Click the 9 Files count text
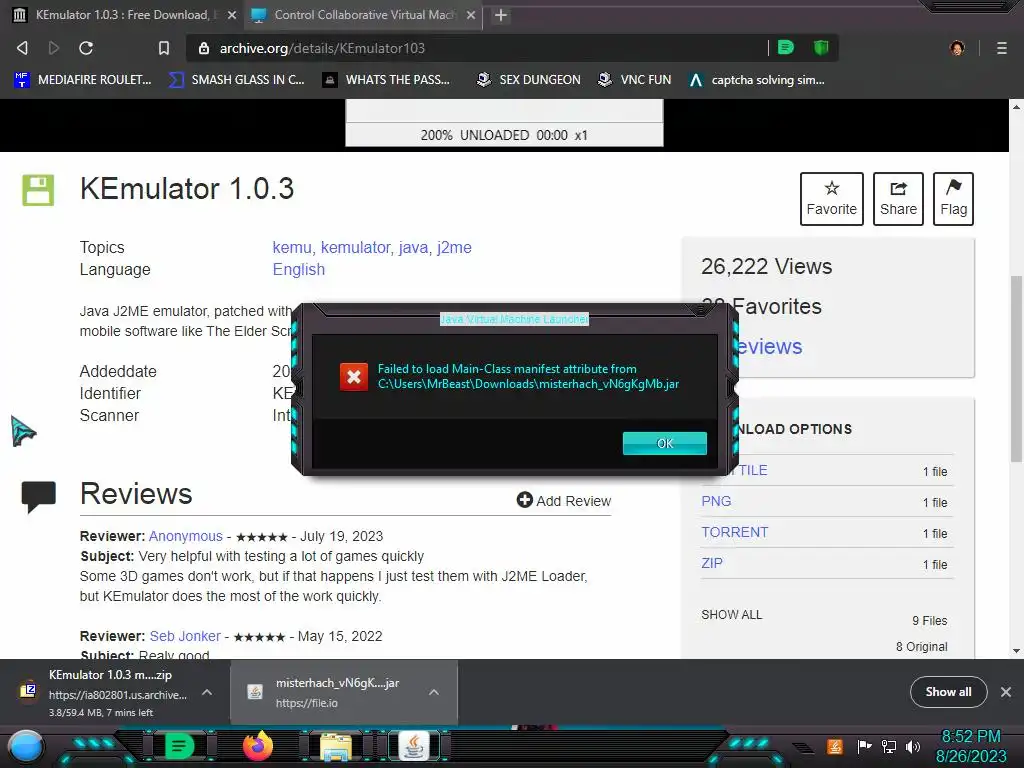 [x=929, y=620]
